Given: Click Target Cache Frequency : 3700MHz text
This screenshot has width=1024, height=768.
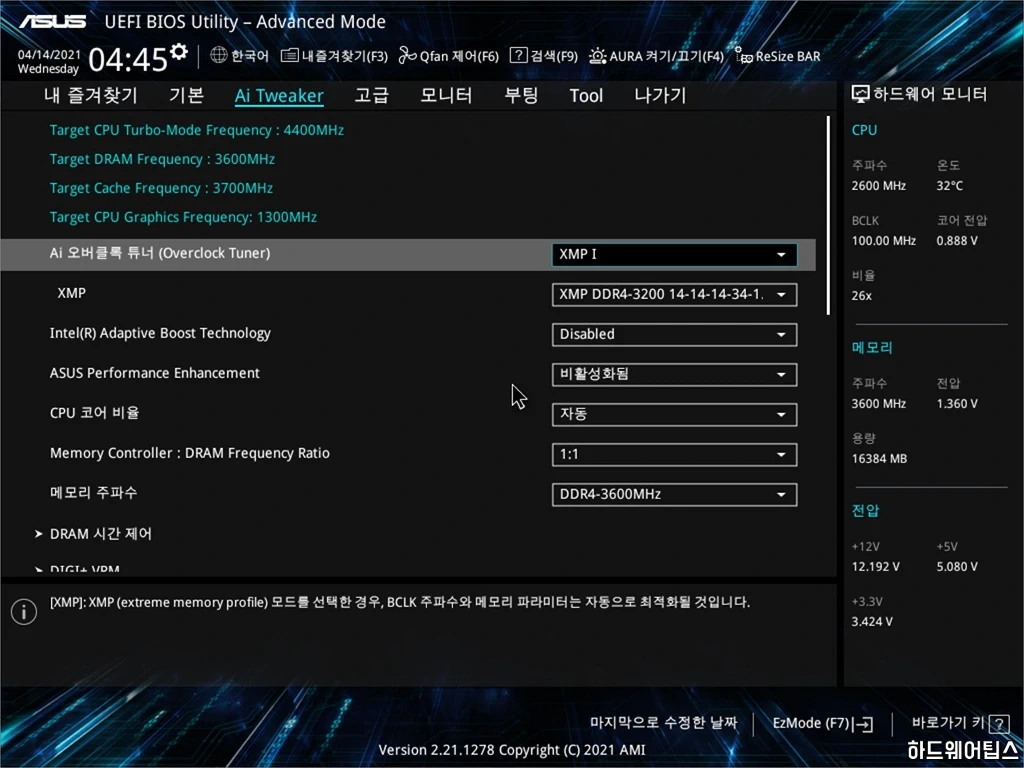Looking at the screenshot, I should [x=161, y=188].
